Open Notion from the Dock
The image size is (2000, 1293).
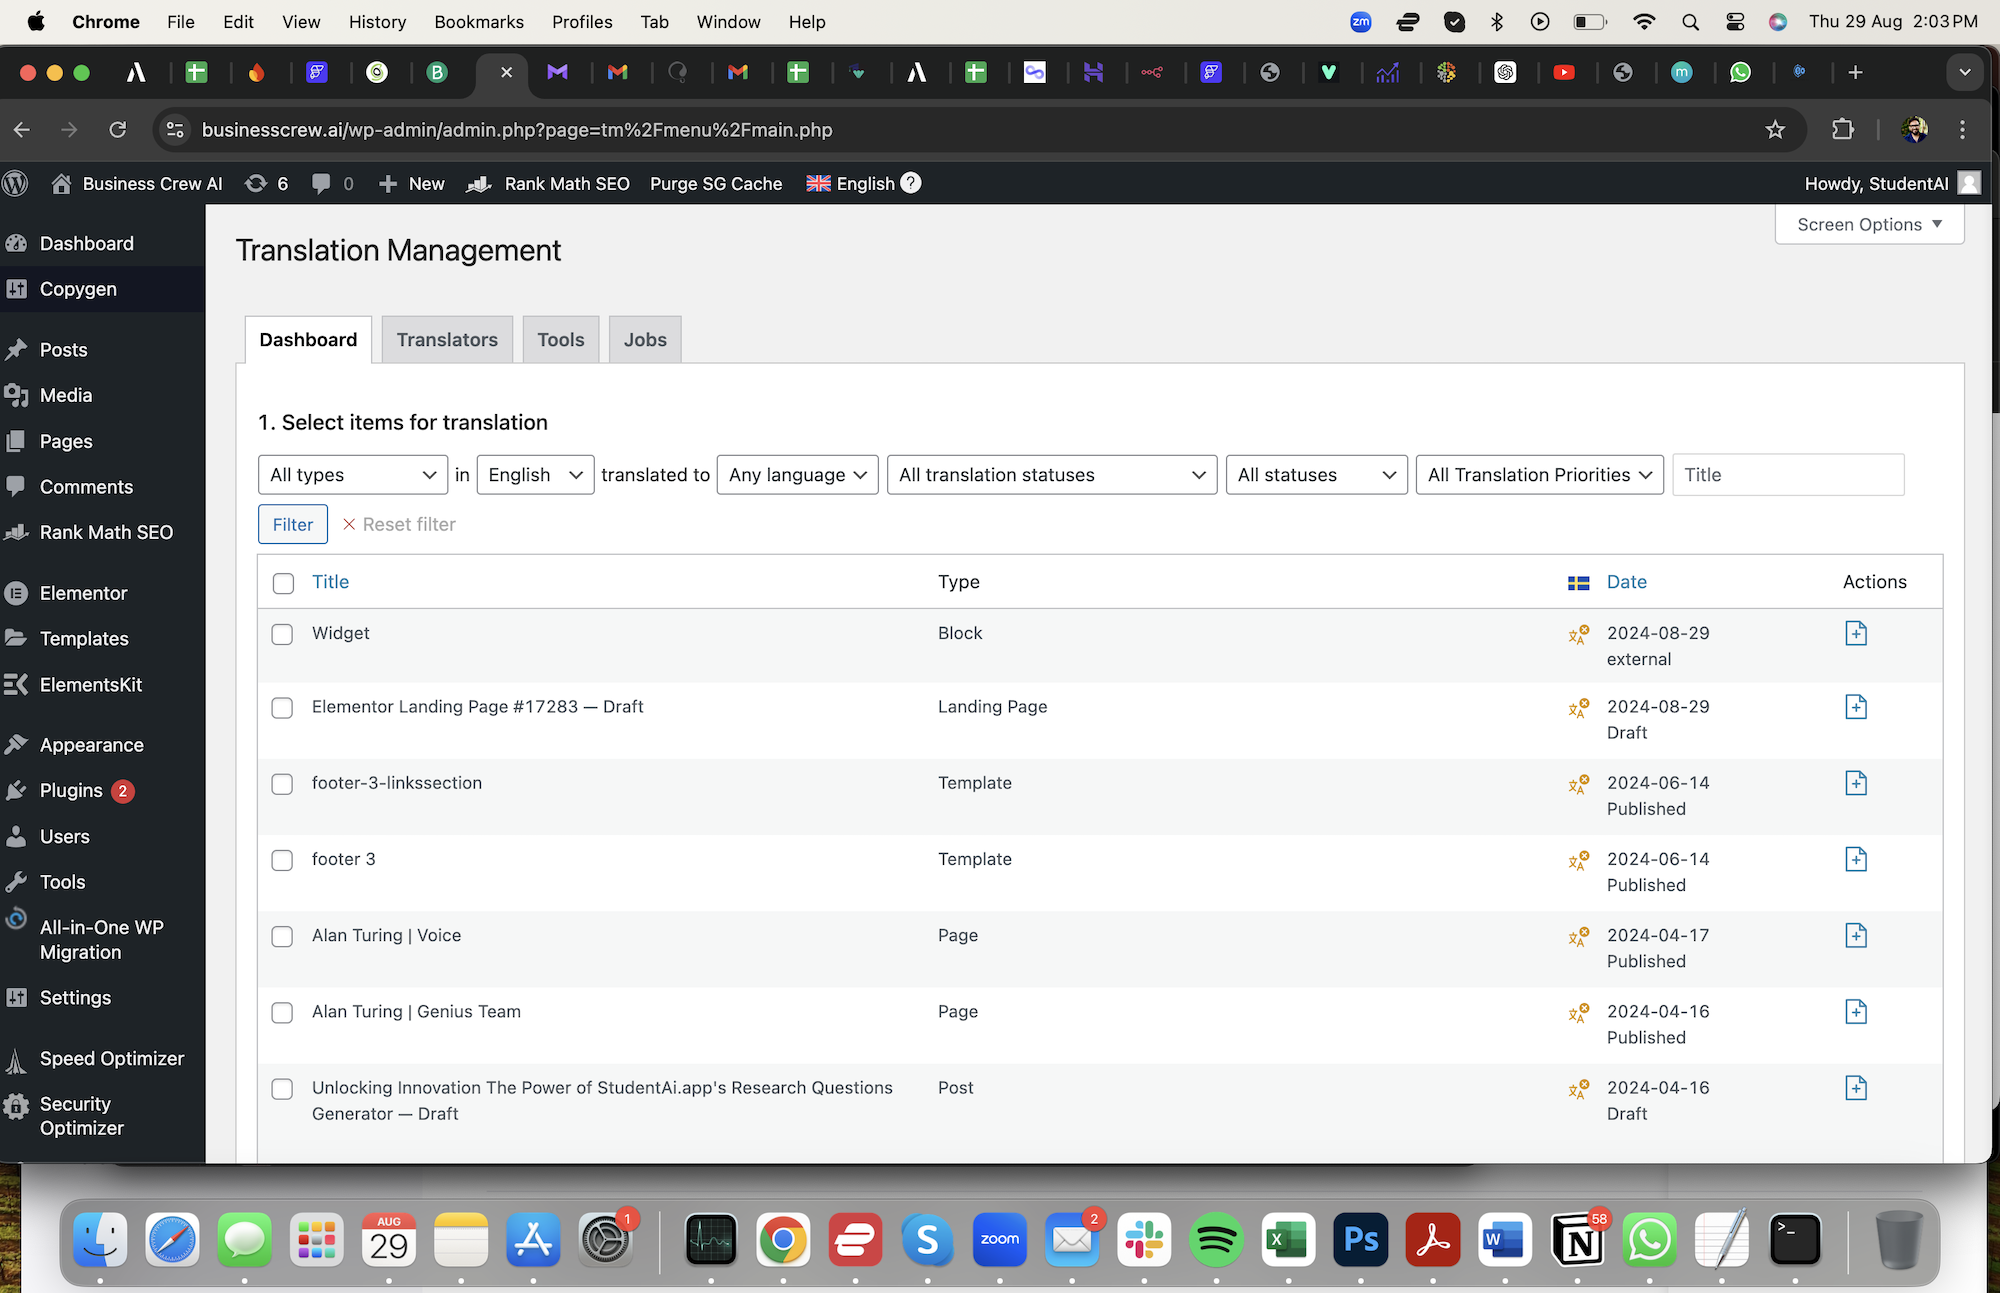click(x=1578, y=1240)
